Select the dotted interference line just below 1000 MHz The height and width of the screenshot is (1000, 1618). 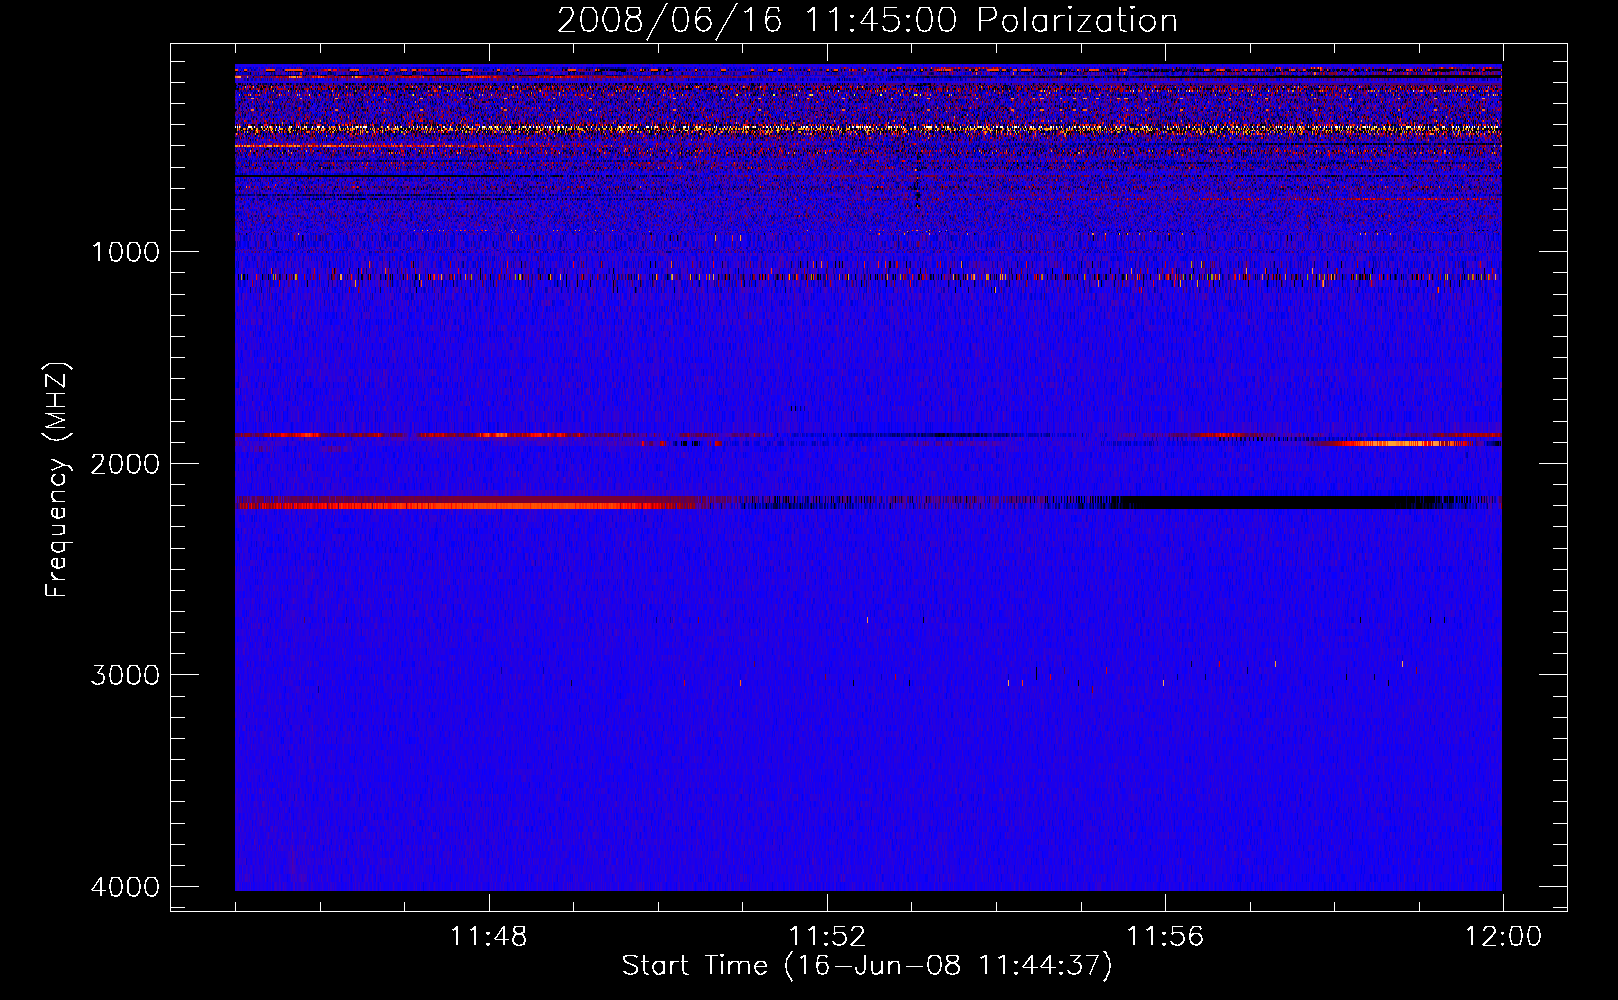click(x=860, y=277)
